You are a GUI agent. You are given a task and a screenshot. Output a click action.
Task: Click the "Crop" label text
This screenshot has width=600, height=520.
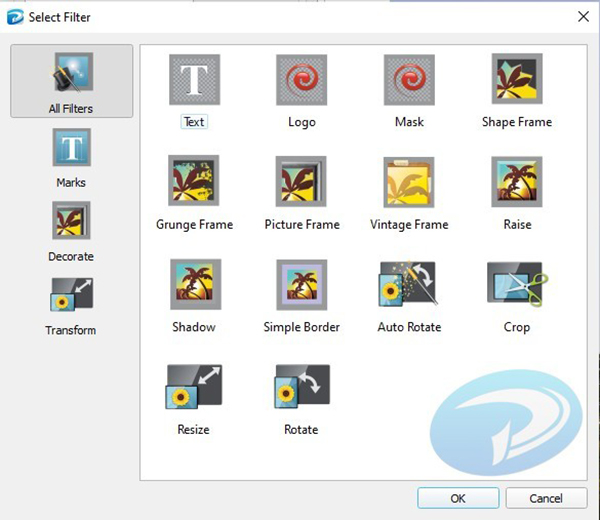click(517, 327)
